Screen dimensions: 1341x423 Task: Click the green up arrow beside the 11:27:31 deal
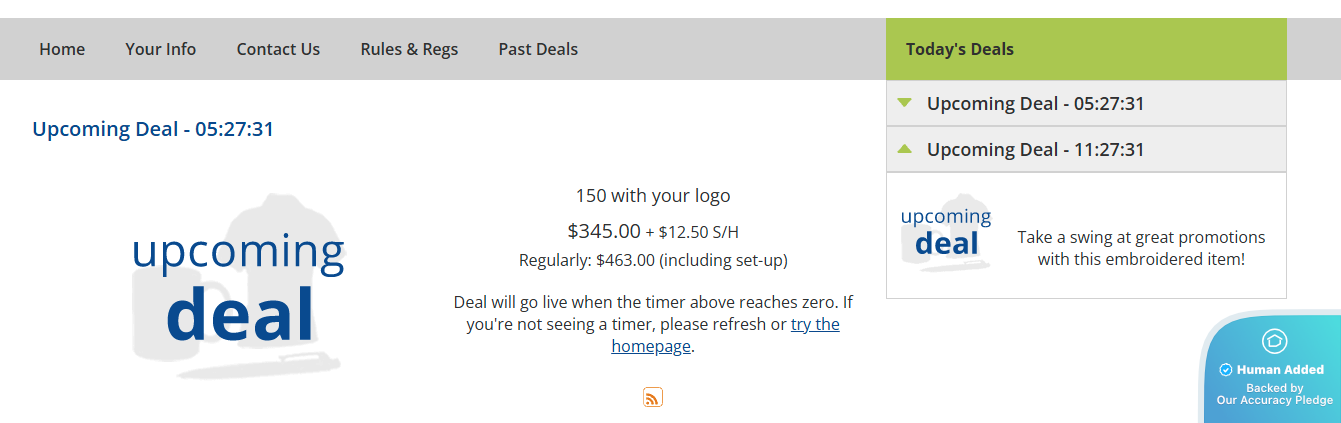(905, 149)
